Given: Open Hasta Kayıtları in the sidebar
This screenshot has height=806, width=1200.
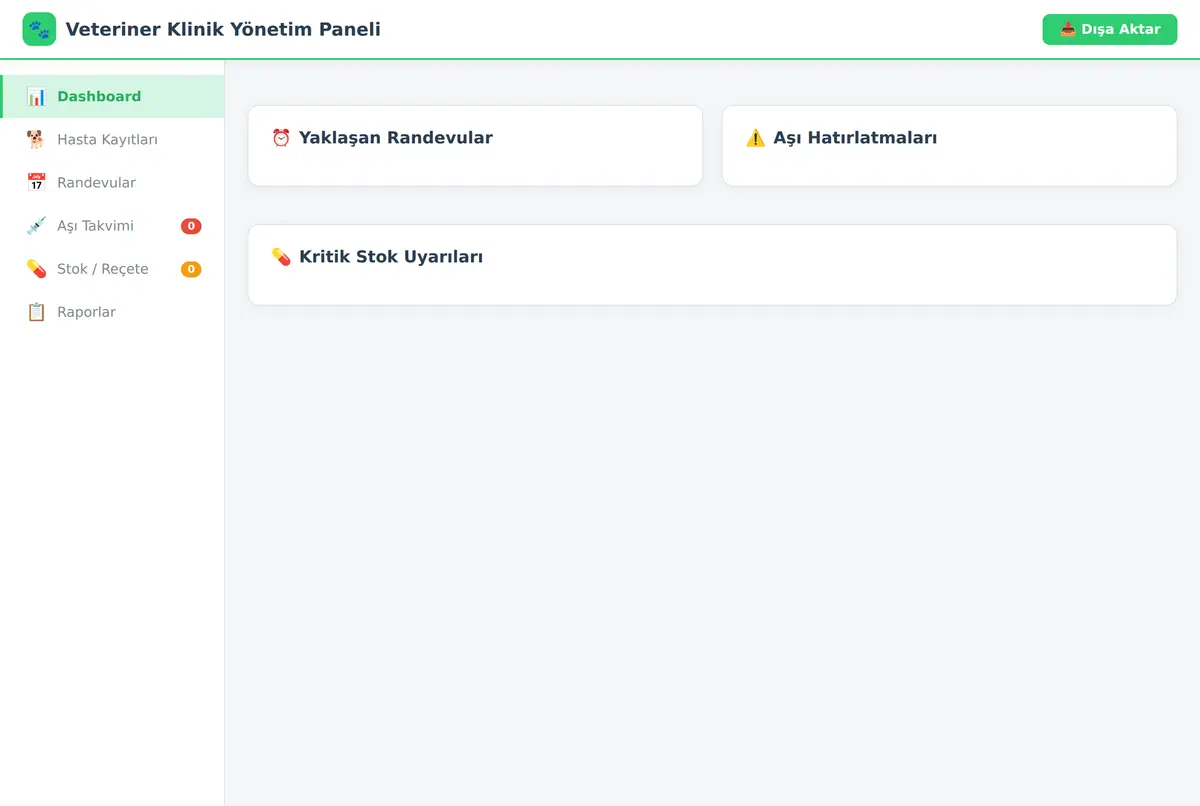Looking at the screenshot, I should pos(112,140).
